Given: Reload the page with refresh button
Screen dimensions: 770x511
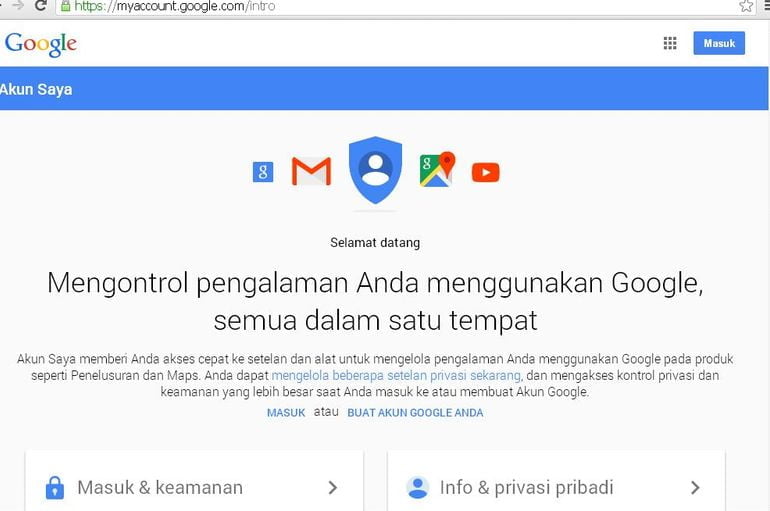Looking at the screenshot, I should [x=41, y=5].
